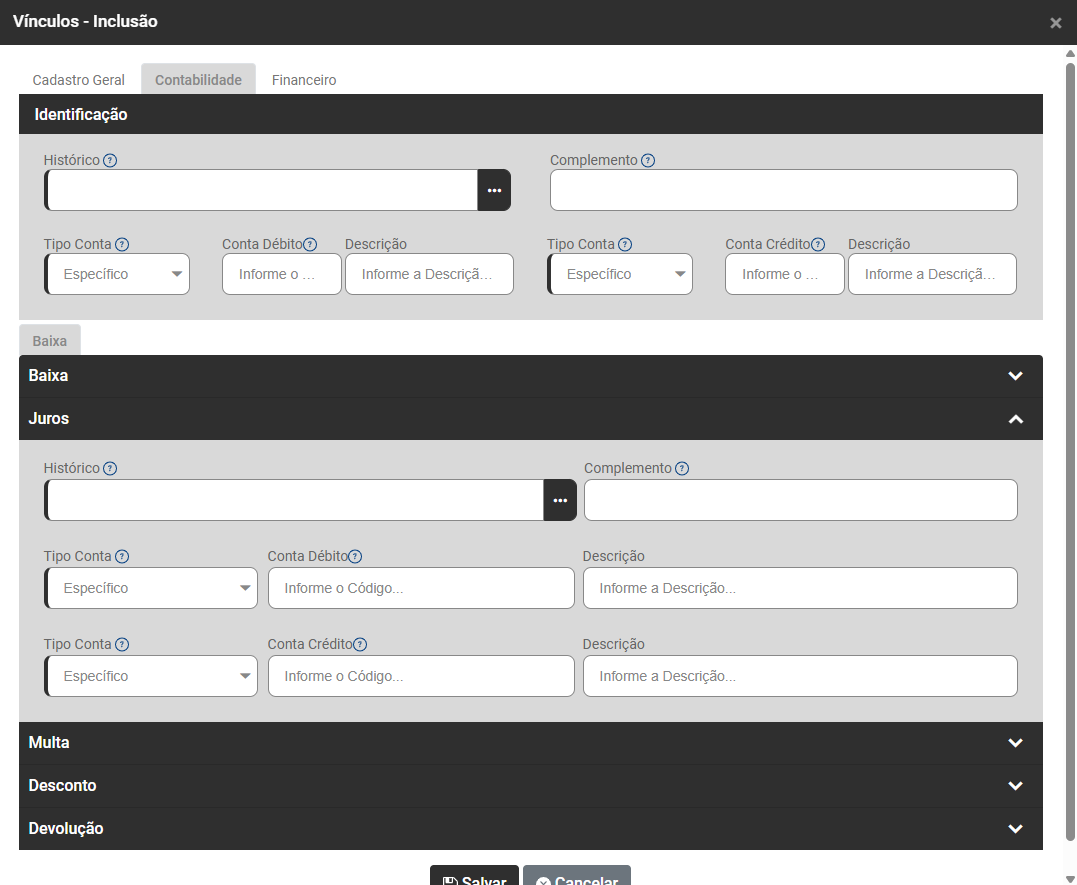Screen dimensions: 1077x885
Task: Select the Contabilidade tab
Action: (199, 80)
